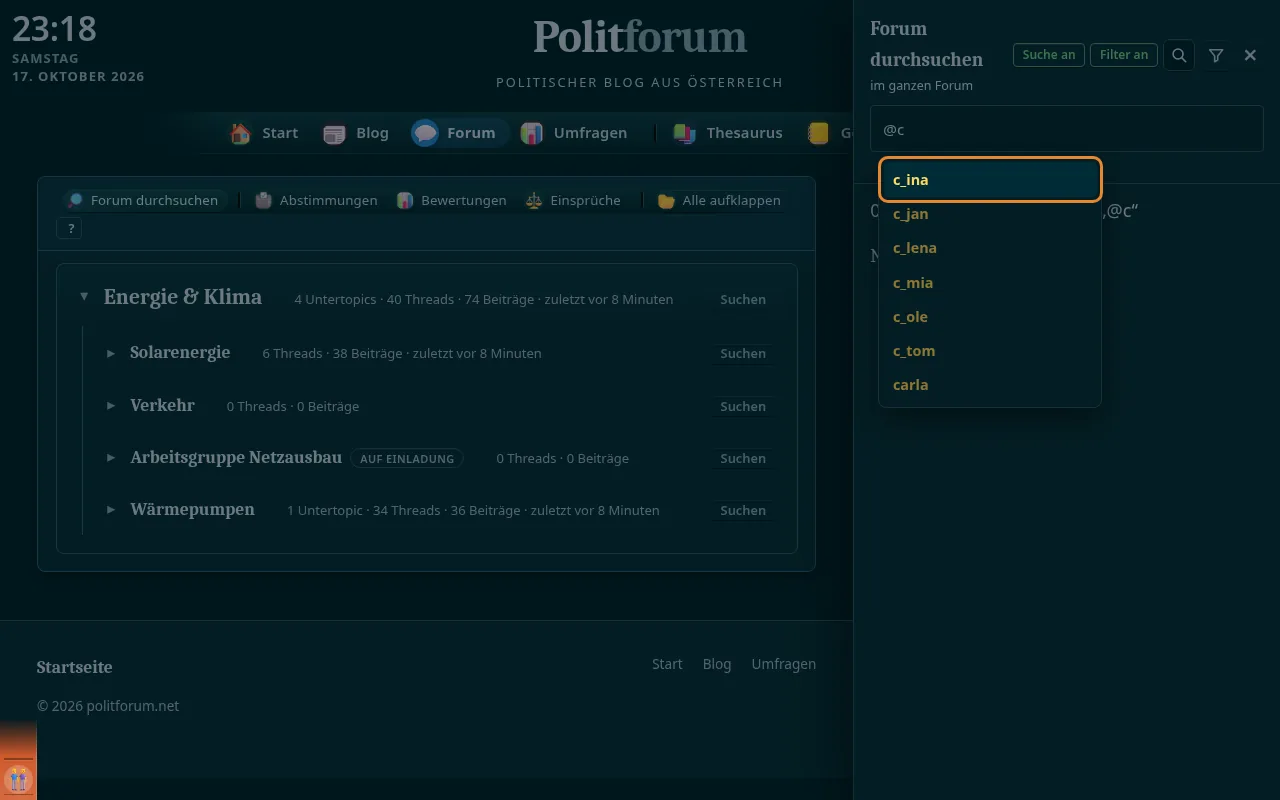Click Suchen in the Energie & Klima row
1280x800 pixels.
click(x=743, y=299)
